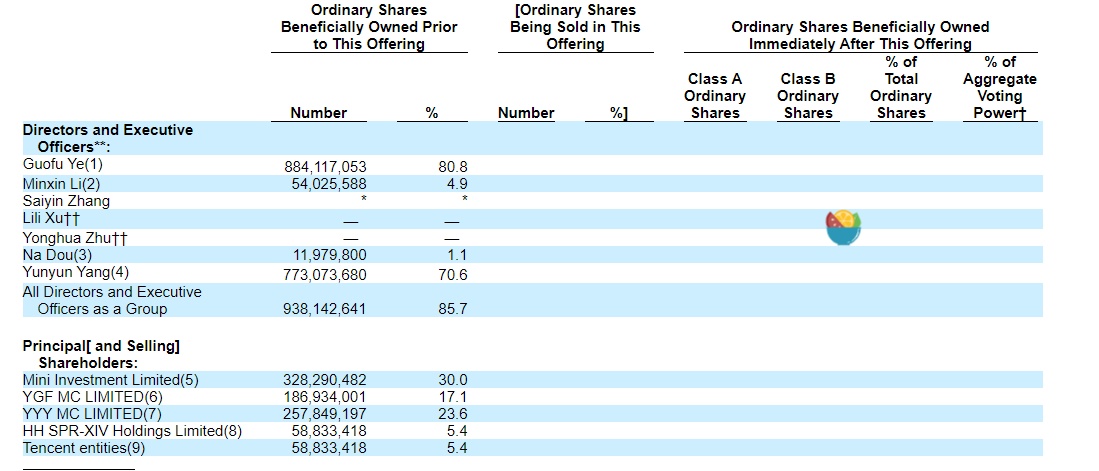
Task: Select Mini Investment Limited(5) row
Action: click(111, 380)
